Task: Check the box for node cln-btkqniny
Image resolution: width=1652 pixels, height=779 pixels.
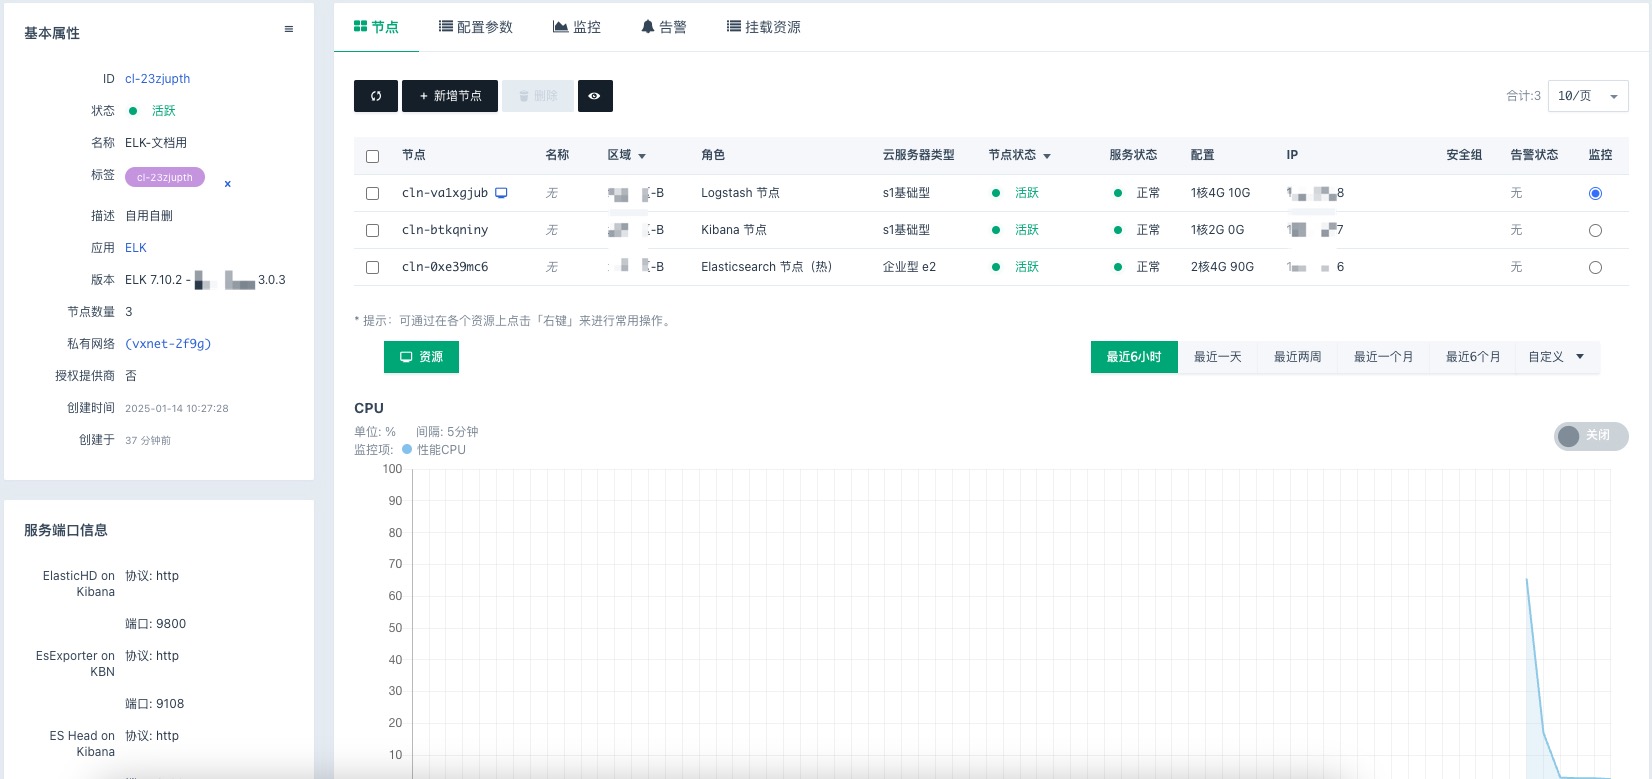Action: 373,230
